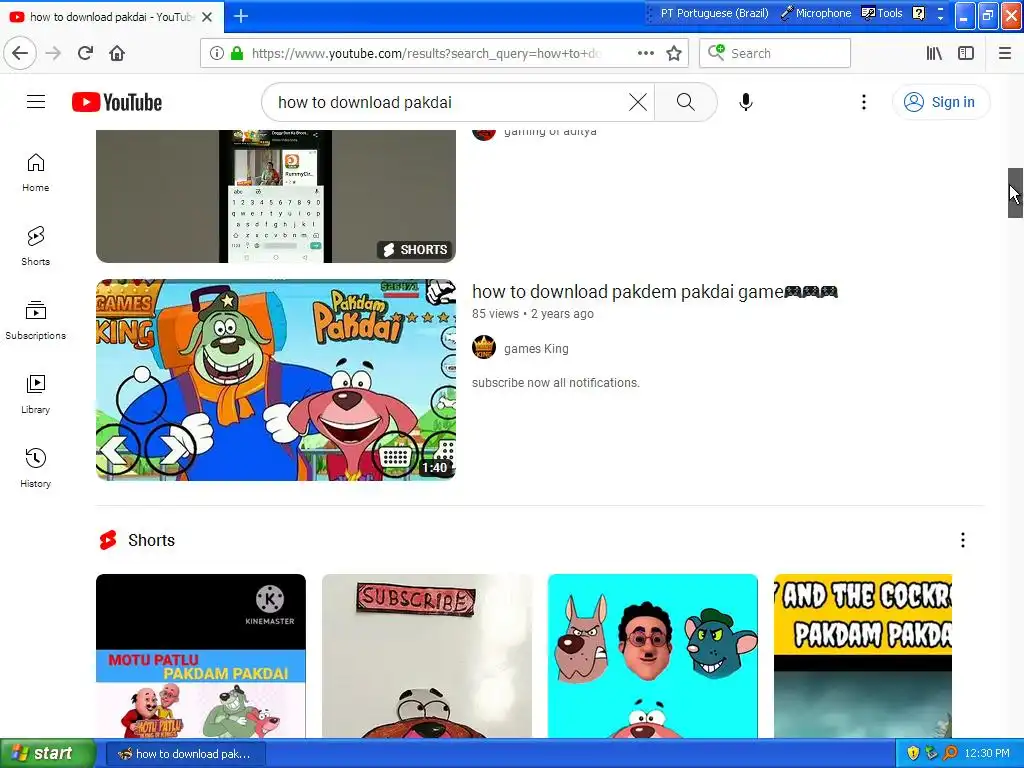Open Shorts shelf three-dot options menu

(963, 539)
